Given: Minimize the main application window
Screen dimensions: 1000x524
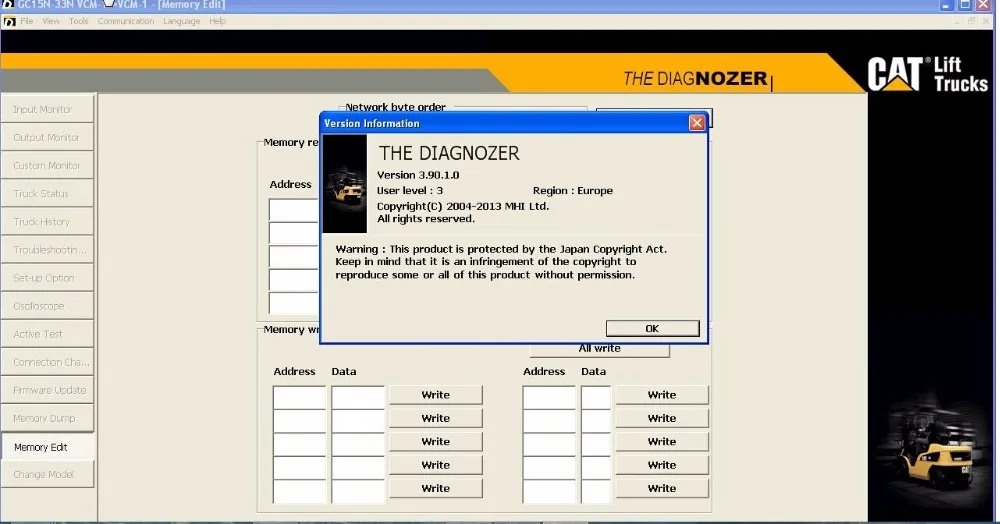Looking at the screenshot, I should (946, 5).
